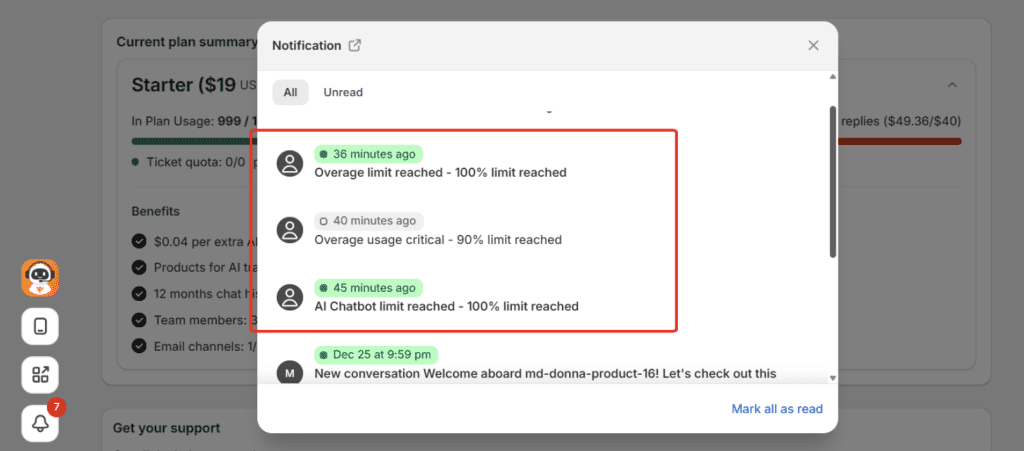
Task: Close the Notification dialog
Action: (813, 45)
